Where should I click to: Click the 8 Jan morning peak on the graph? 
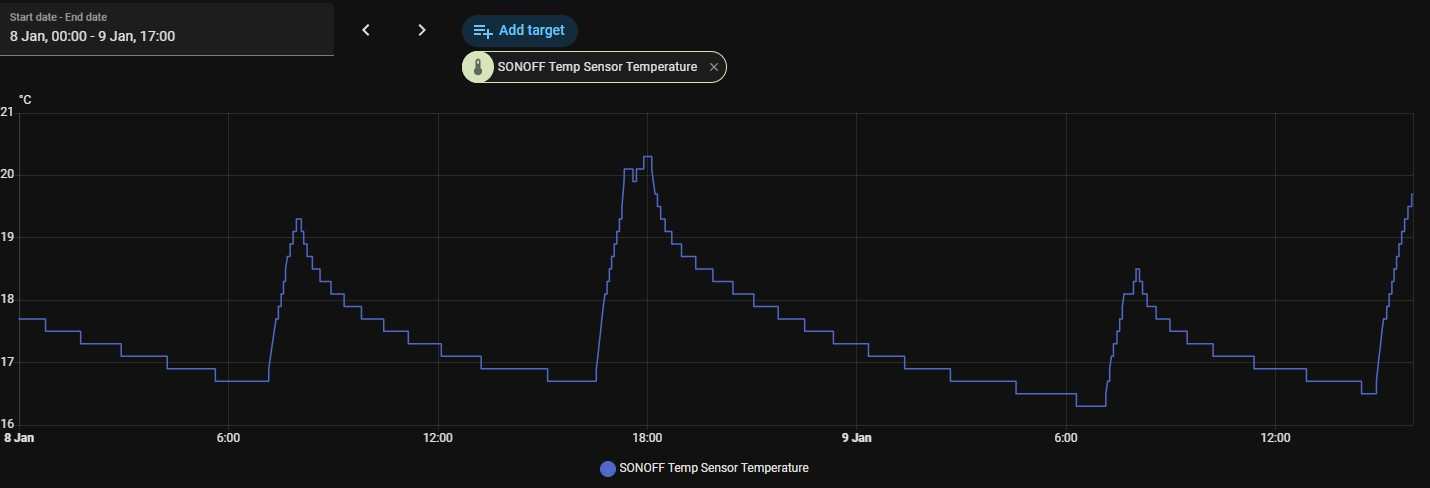pyautogui.click(x=298, y=220)
